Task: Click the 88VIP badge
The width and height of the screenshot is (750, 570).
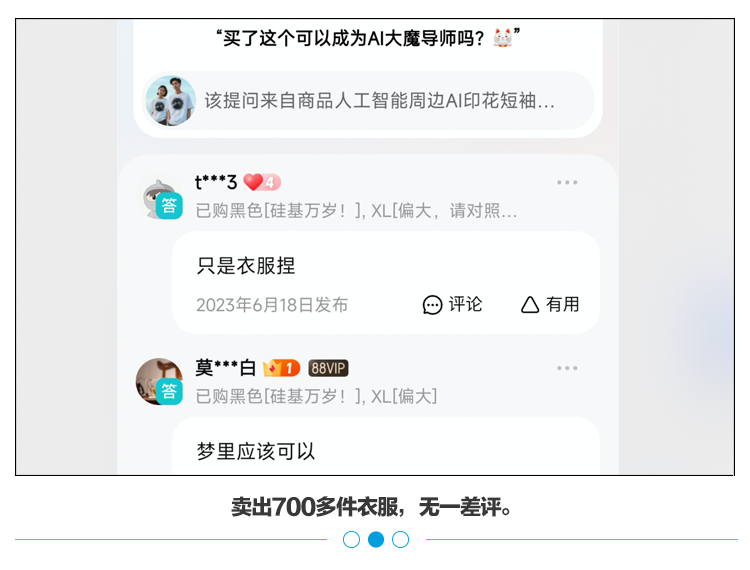Action: point(328,368)
